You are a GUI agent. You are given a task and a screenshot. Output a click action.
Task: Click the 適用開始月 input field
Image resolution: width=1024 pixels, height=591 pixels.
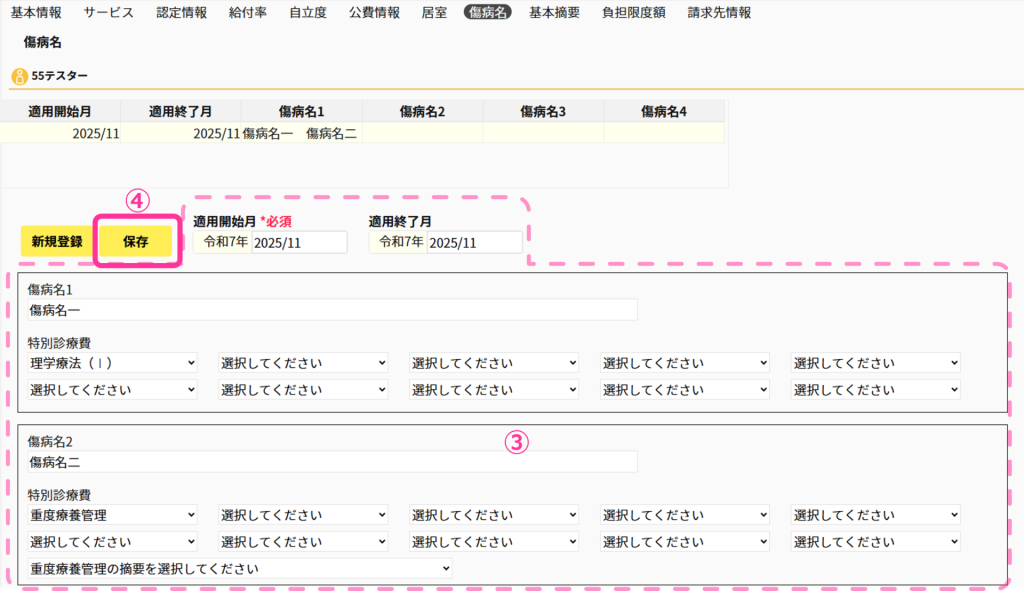click(x=298, y=242)
